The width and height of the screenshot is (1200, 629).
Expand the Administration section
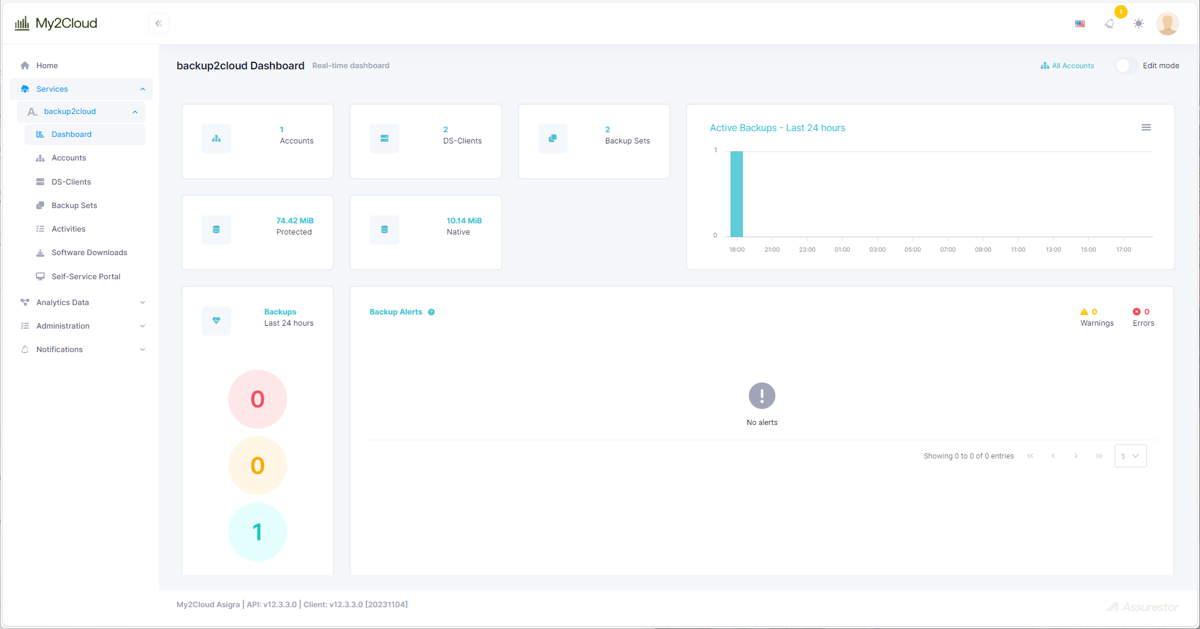(62, 325)
